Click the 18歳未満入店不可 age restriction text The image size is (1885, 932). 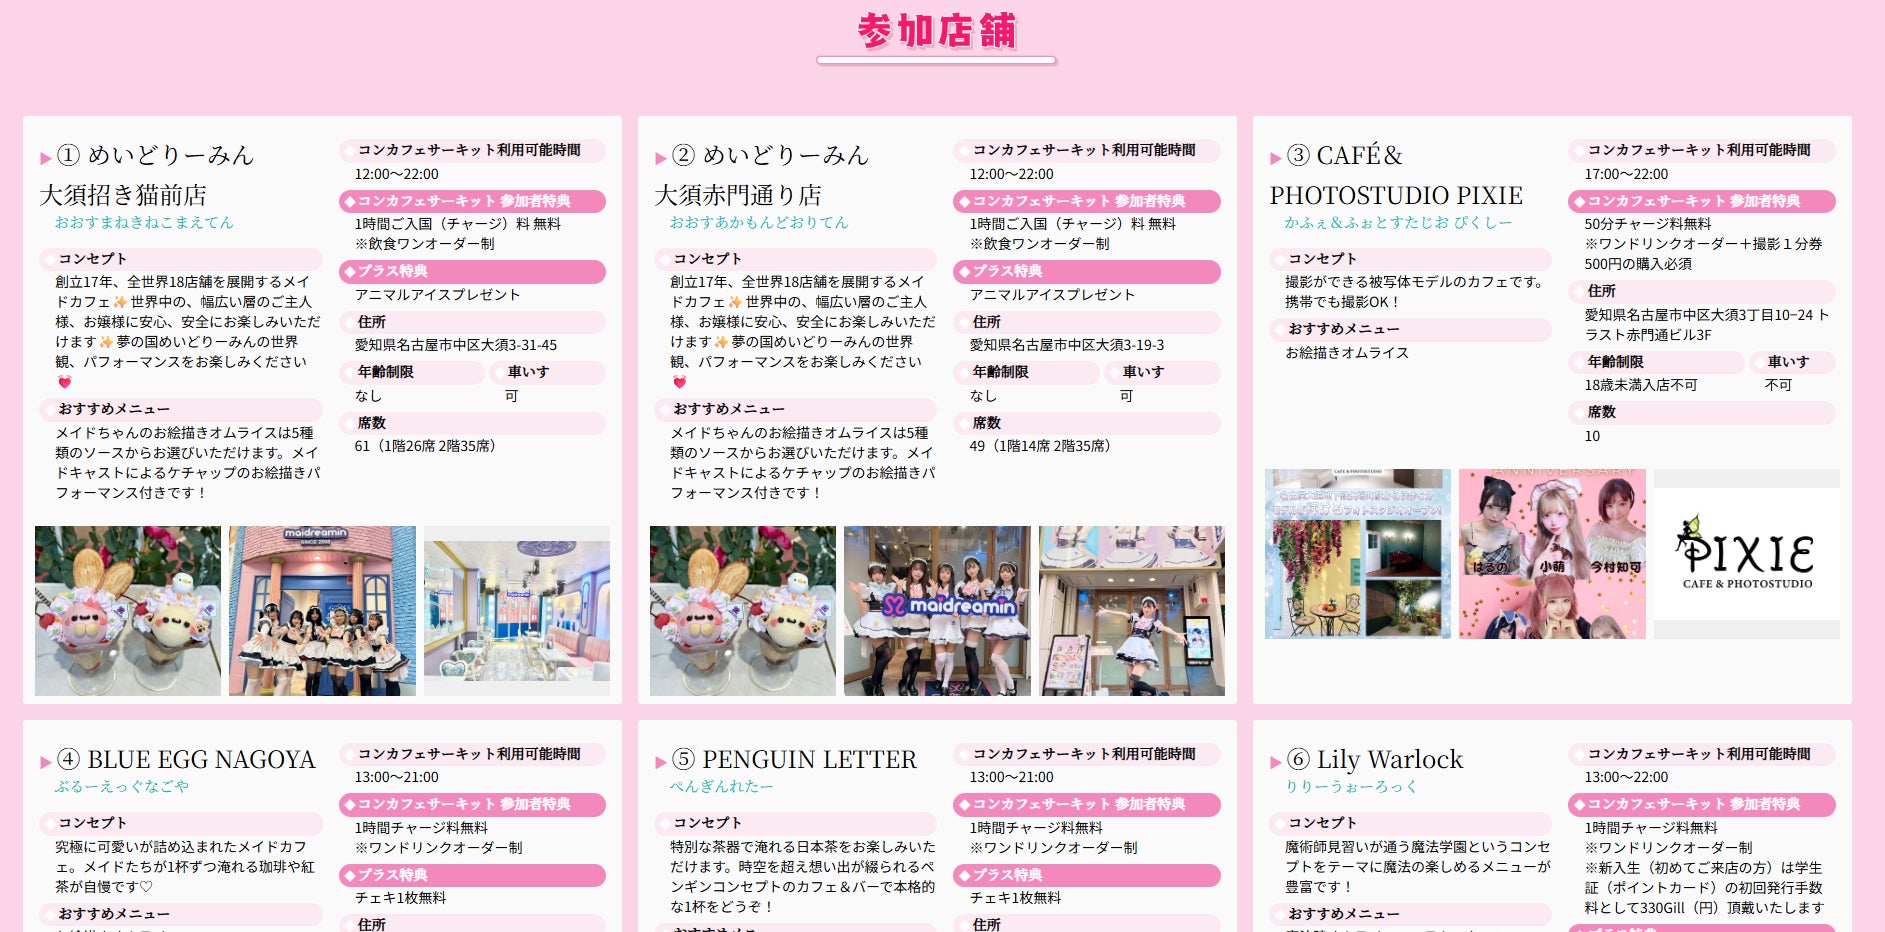coord(1641,385)
